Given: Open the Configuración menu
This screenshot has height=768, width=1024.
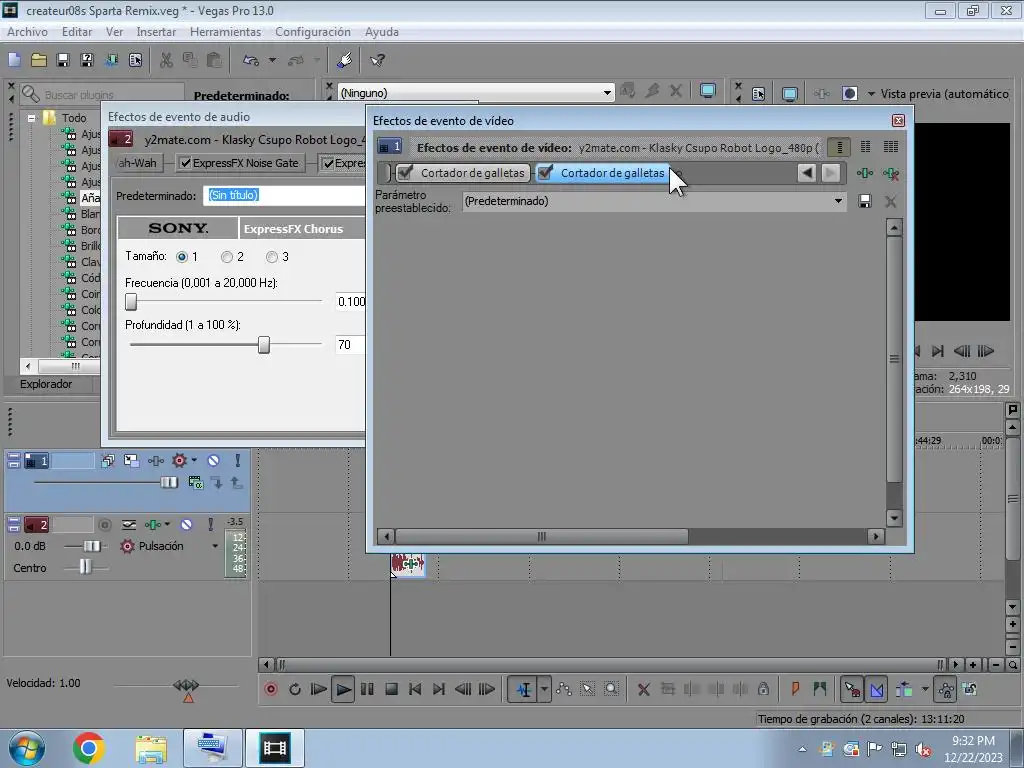Looking at the screenshot, I should click(x=313, y=32).
